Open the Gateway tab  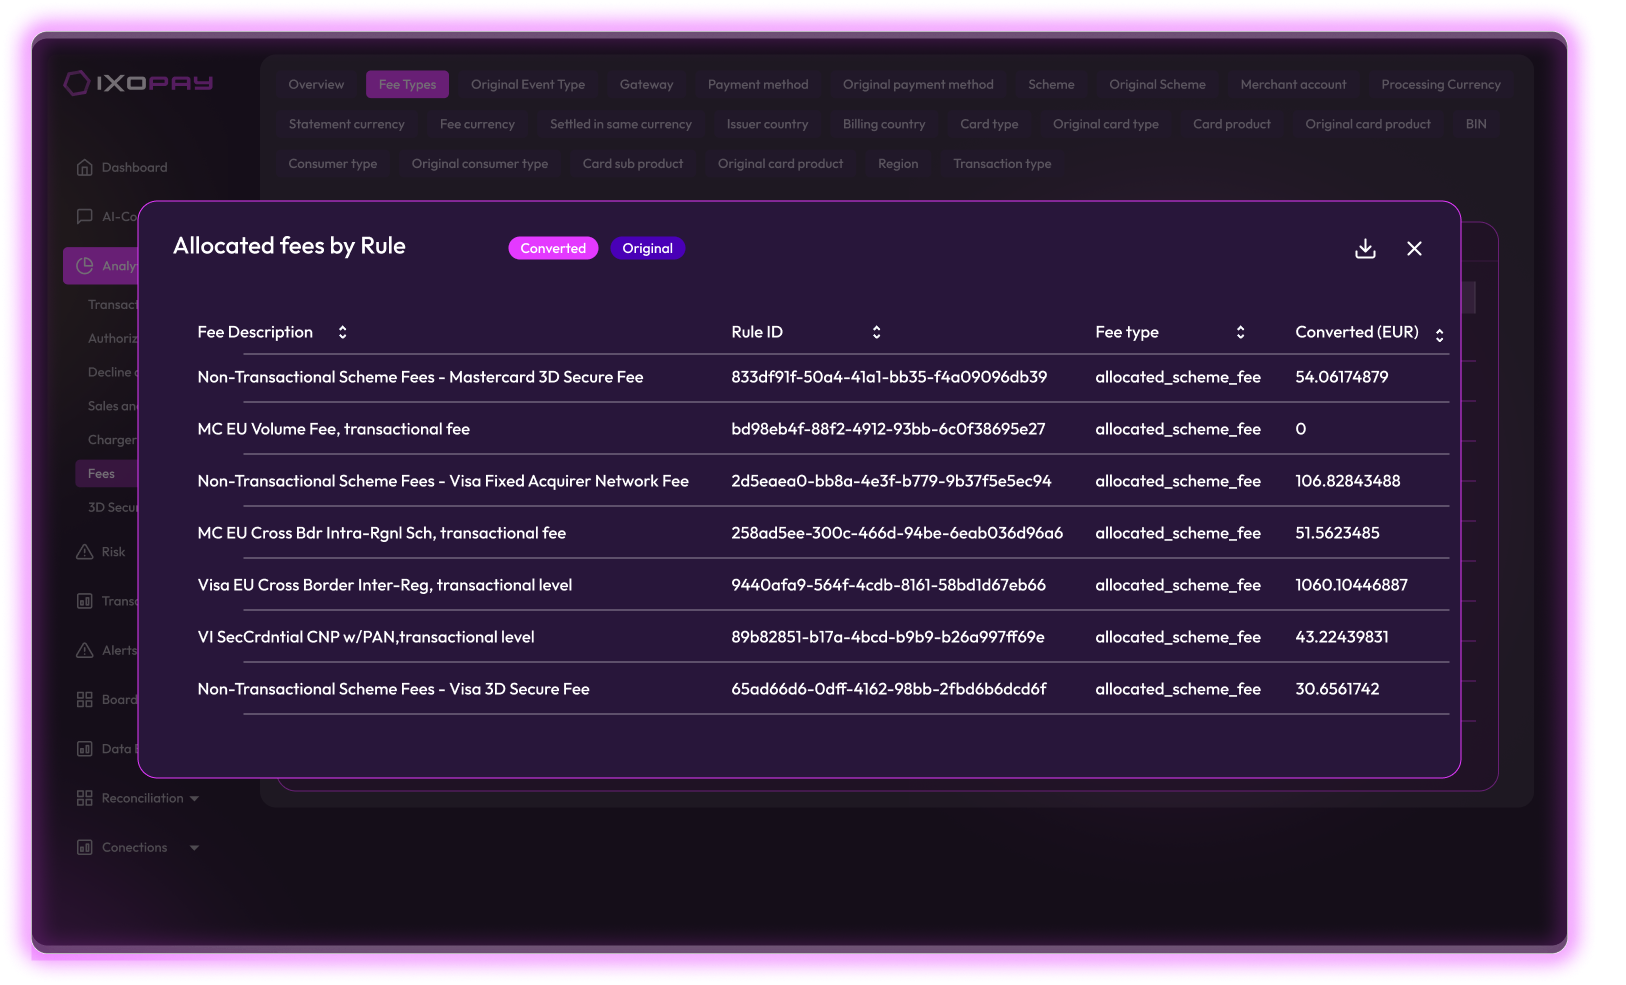[646, 85]
